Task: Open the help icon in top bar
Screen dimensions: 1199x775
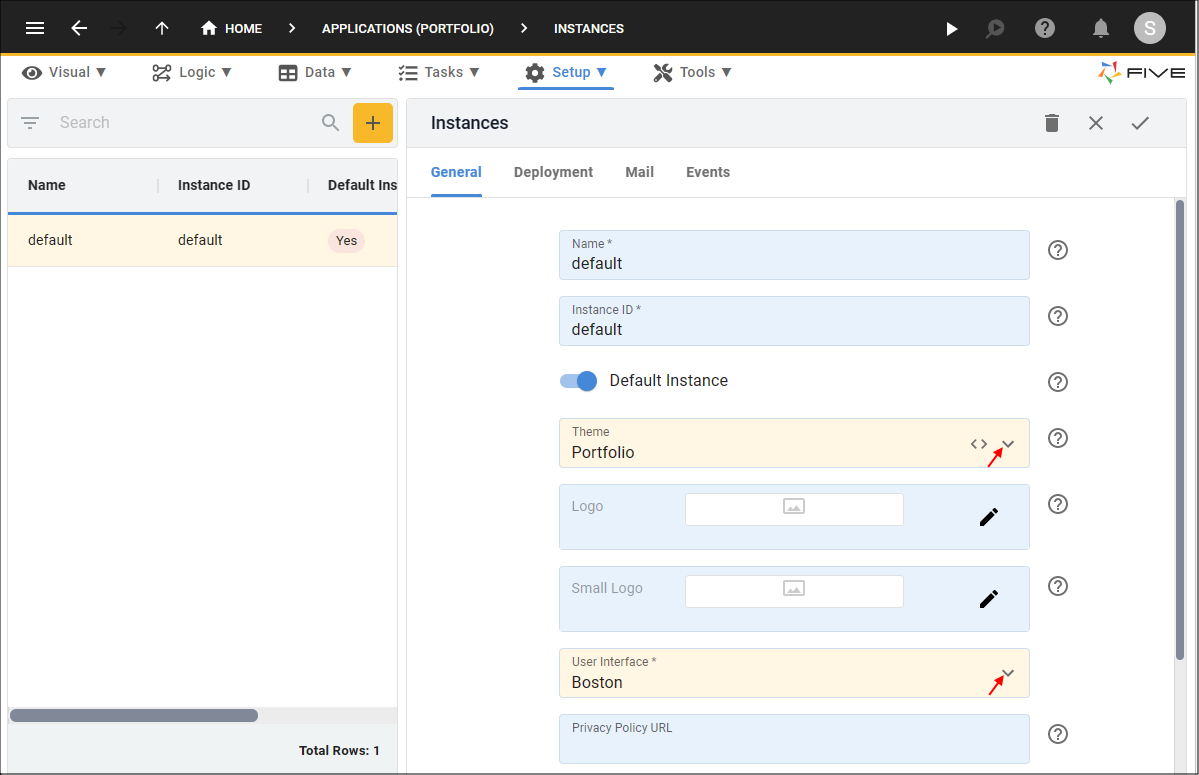Action: point(1045,28)
